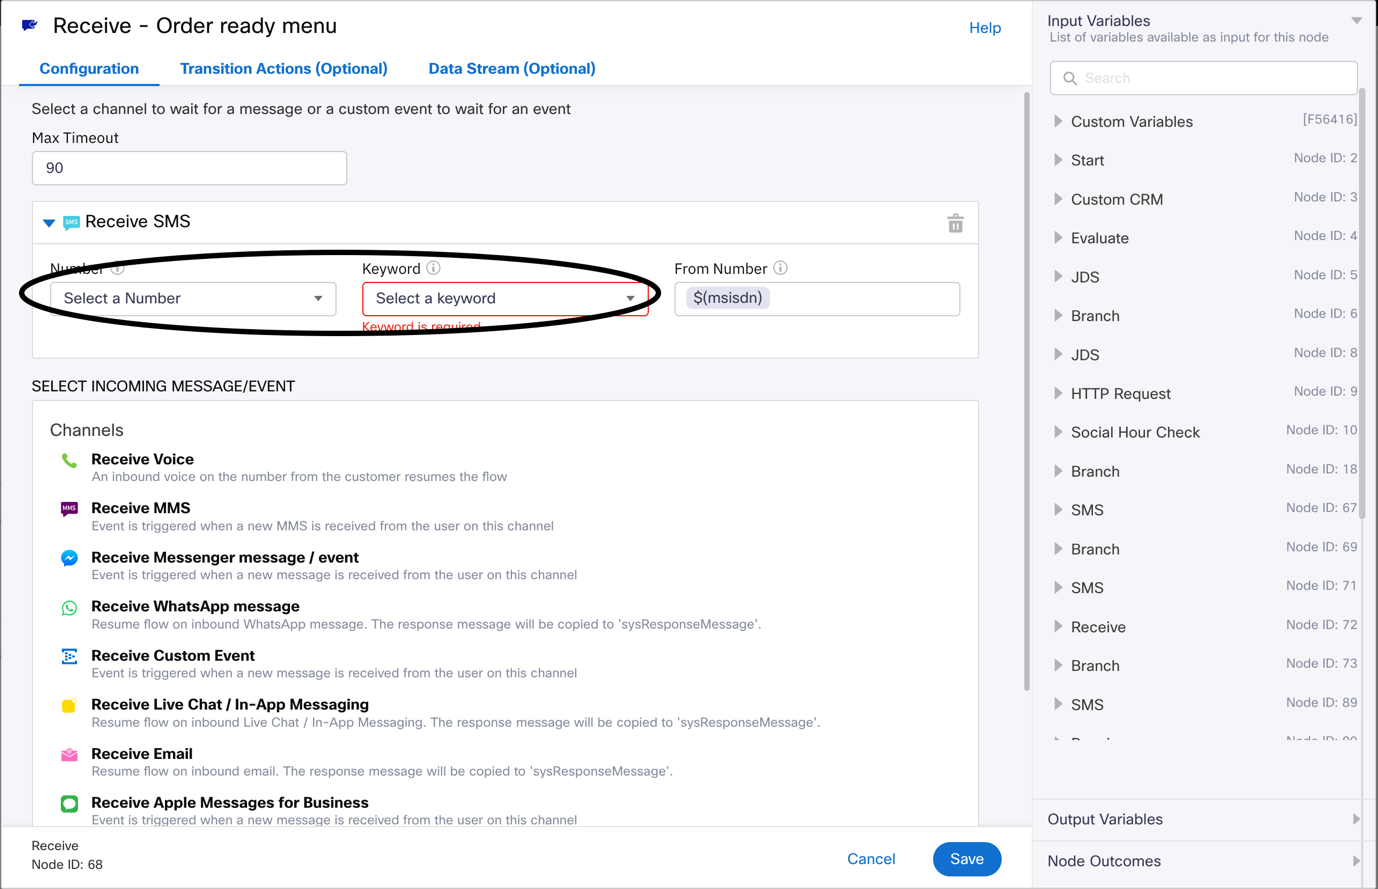1378x889 pixels.
Task: Expand the Social Hour Check node
Action: (x=1058, y=432)
